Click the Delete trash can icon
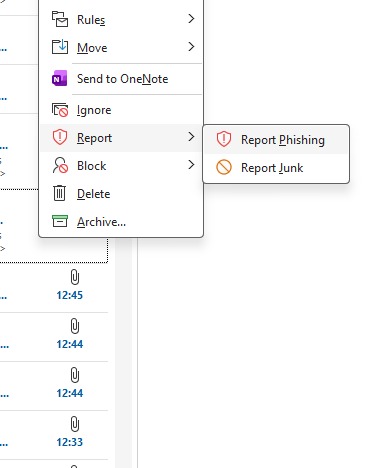The width and height of the screenshot is (384, 468). coord(60,193)
